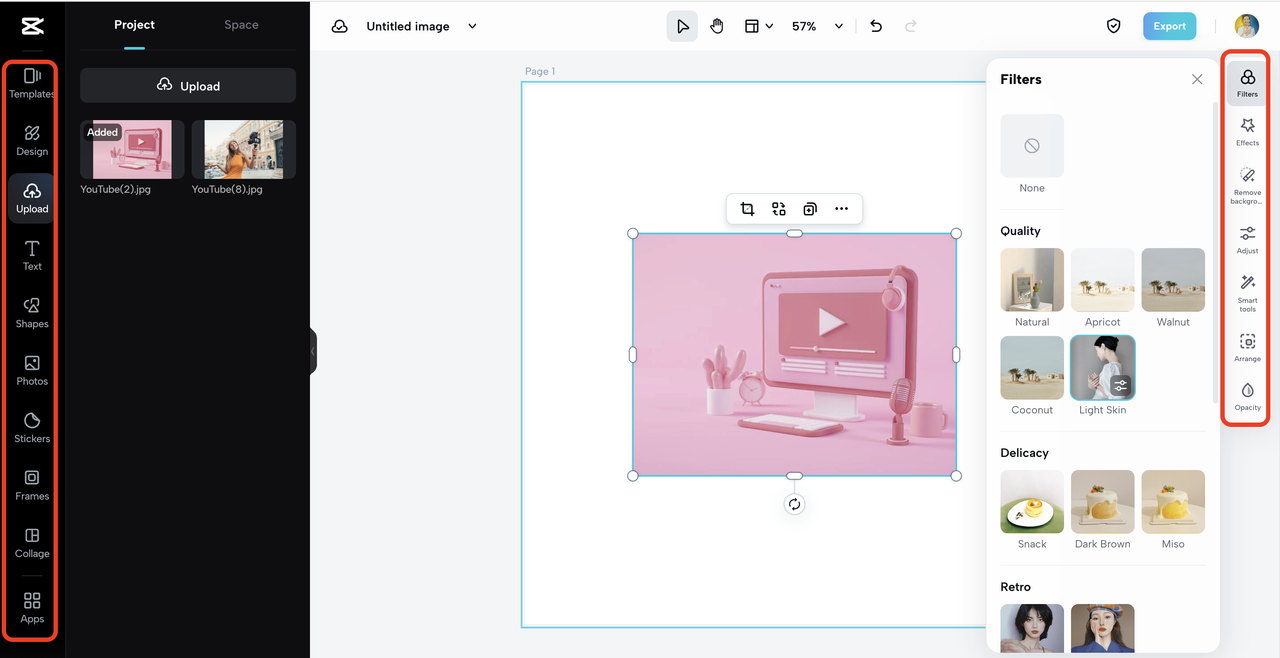Select the hand pan tool
1280x658 pixels.
pos(717,26)
